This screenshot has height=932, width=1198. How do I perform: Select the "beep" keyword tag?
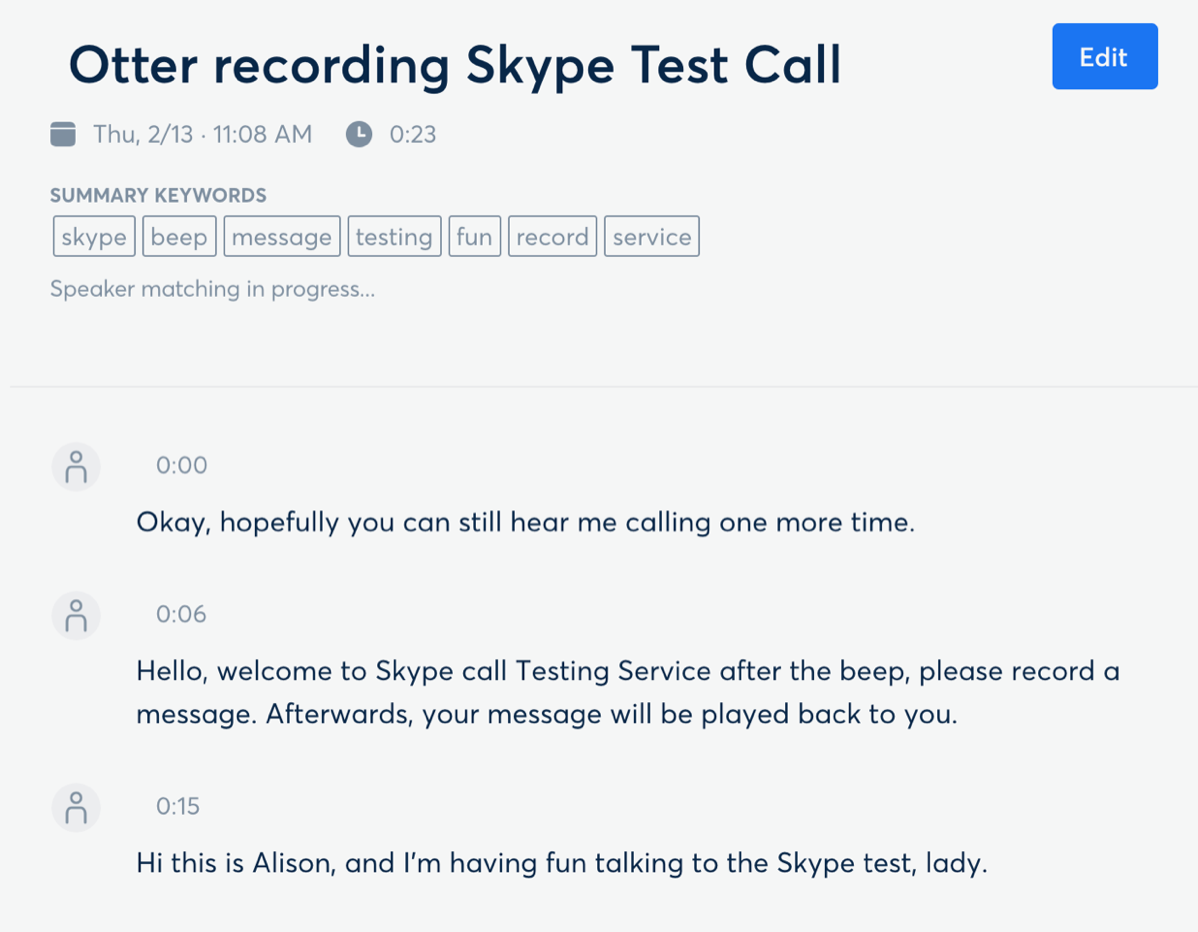tap(179, 237)
